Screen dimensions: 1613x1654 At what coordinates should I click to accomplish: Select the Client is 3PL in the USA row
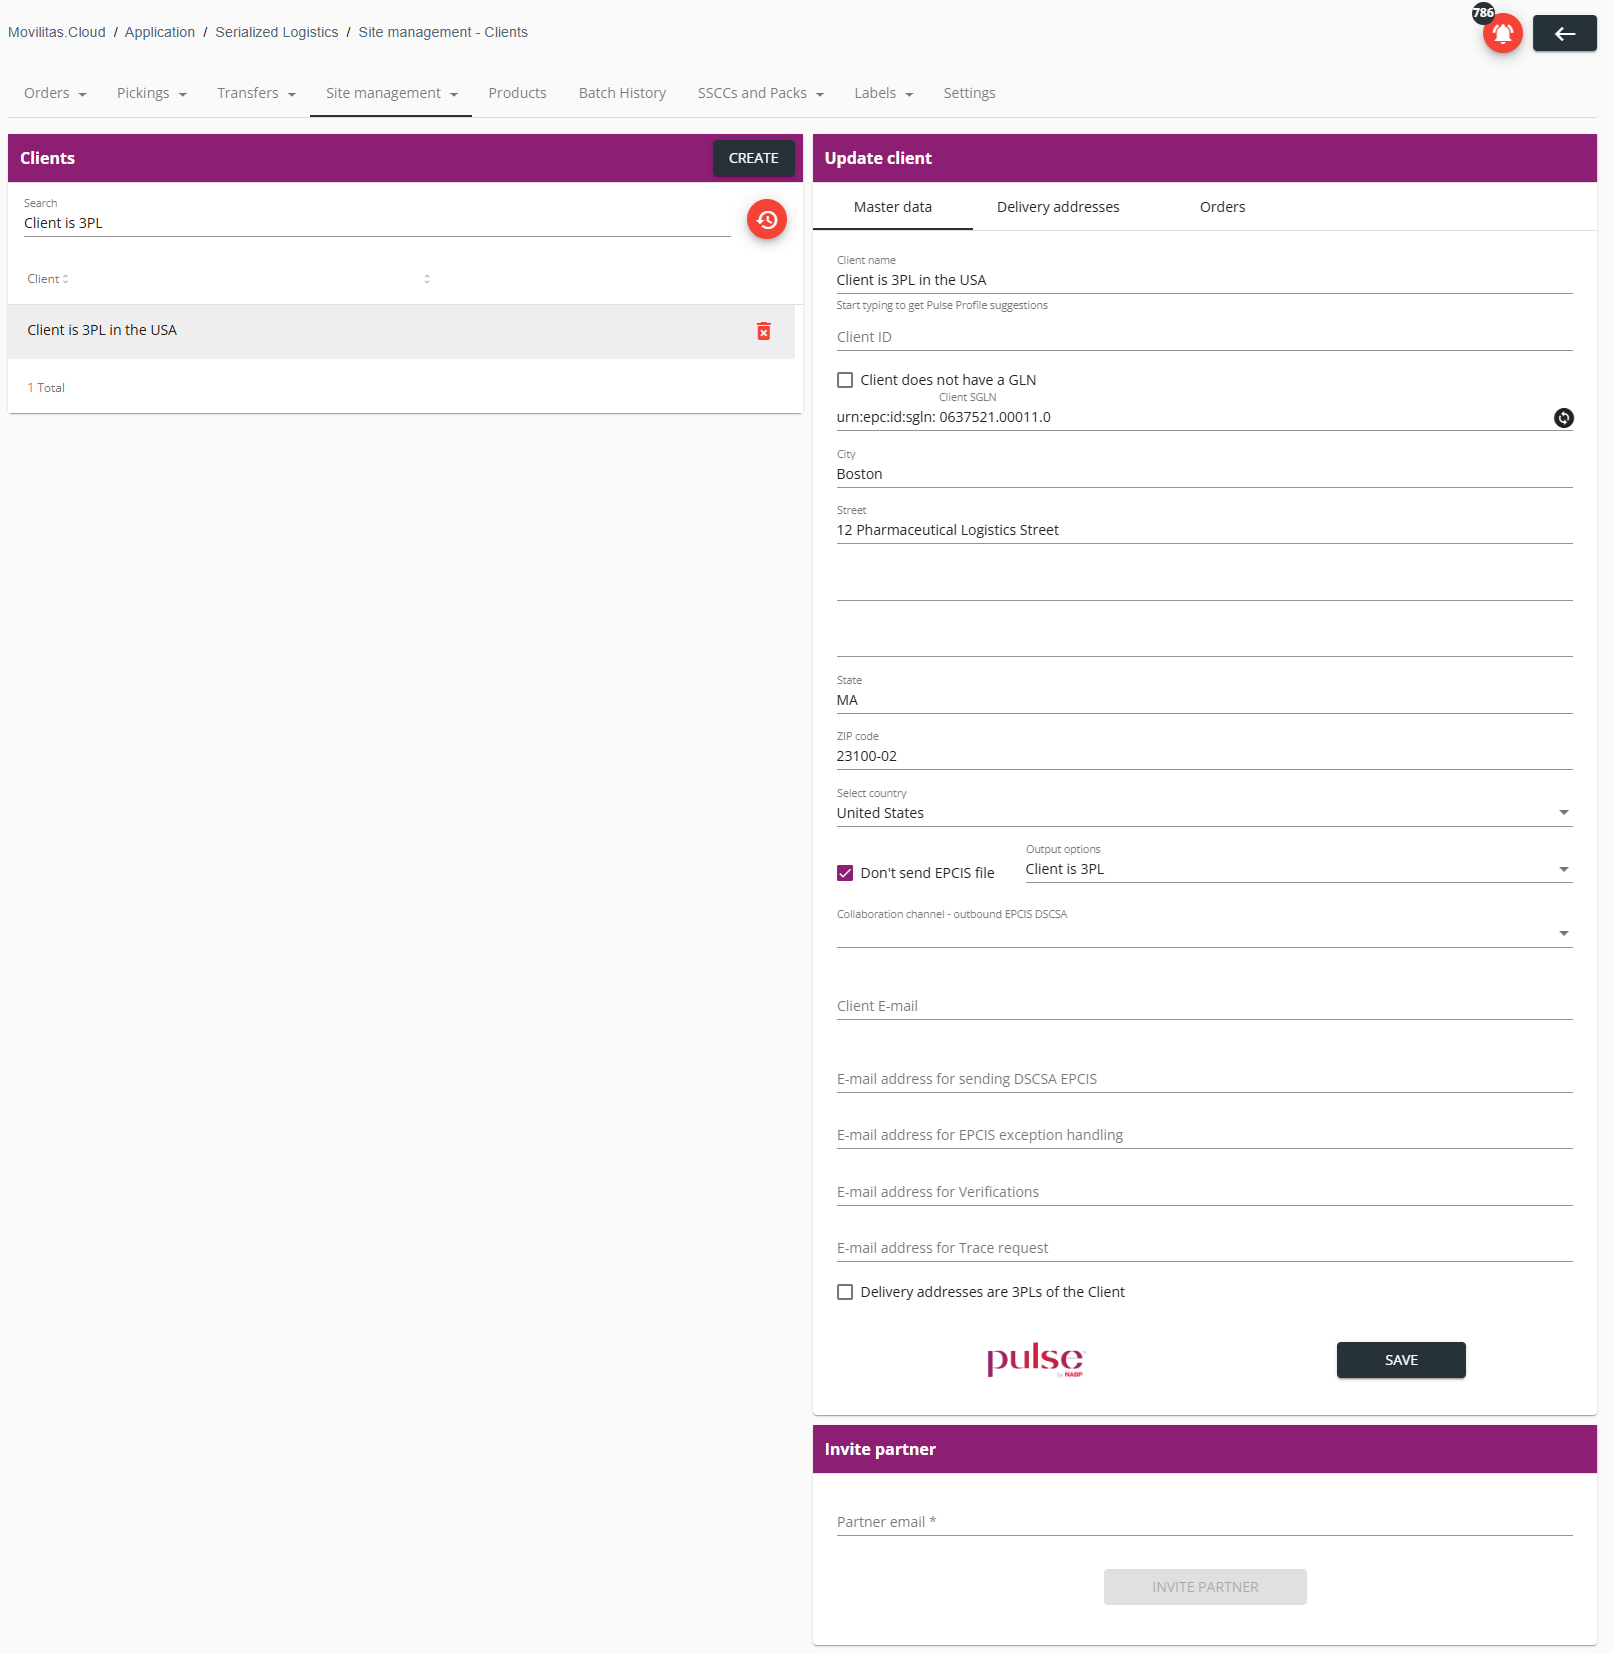click(x=401, y=331)
